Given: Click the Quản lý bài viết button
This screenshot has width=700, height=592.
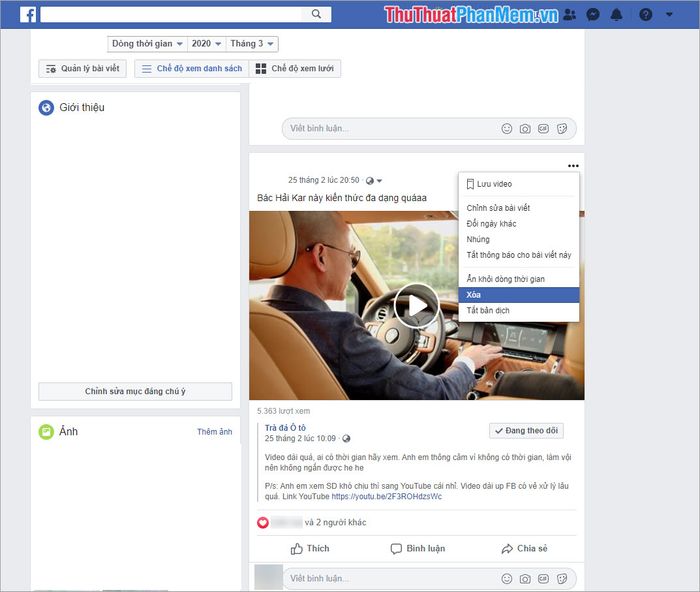Looking at the screenshot, I should click(x=83, y=68).
